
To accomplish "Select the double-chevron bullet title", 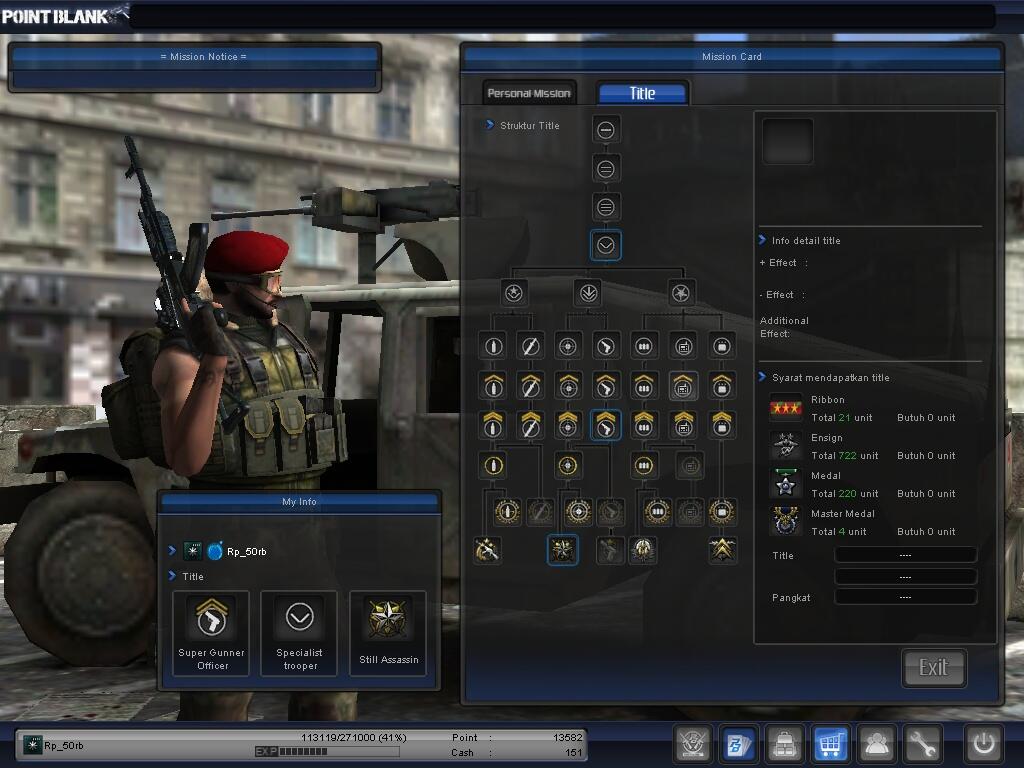I will pos(493,425).
